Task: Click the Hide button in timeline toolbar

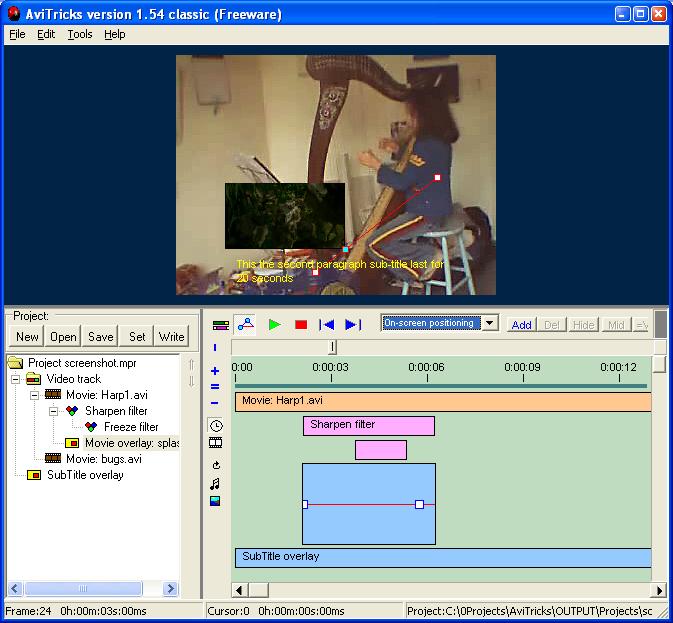Action: click(x=584, y=325)
